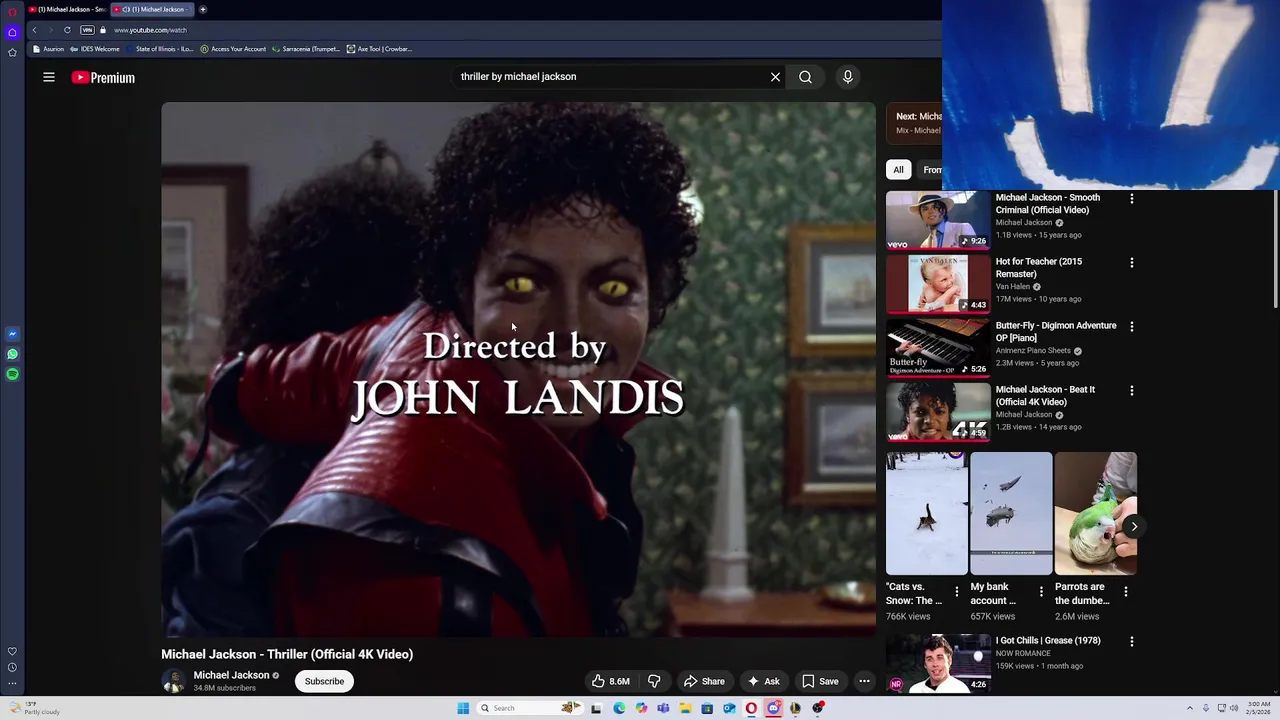Switch to first Michael Jackson browser tab

[x=67, y=9]
